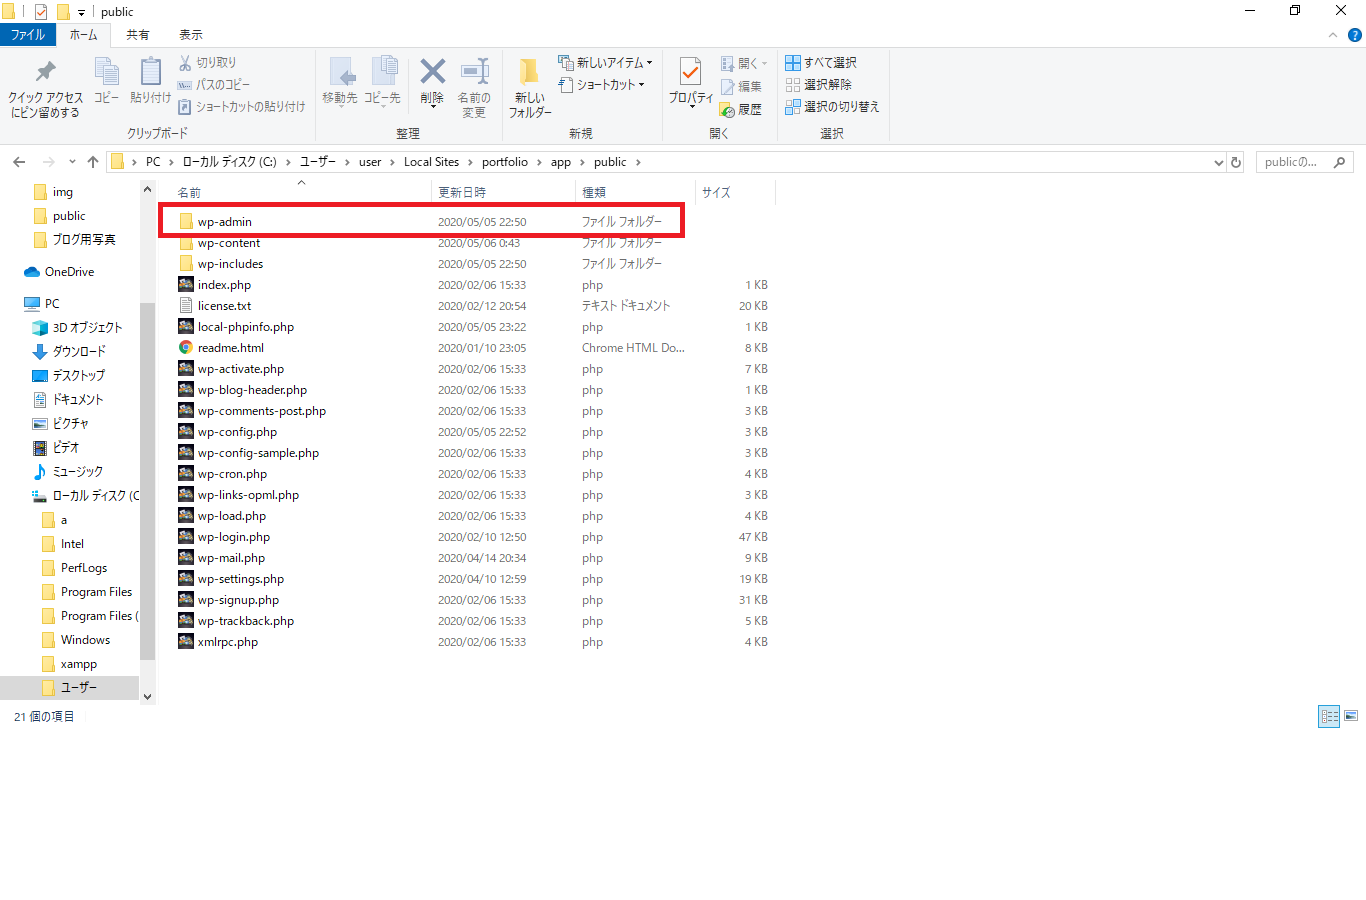Image resolution: width=1366 pixels, height=900 pixels.
Task: Click the Delete (削除) X icon
Action: pos(432,72)
